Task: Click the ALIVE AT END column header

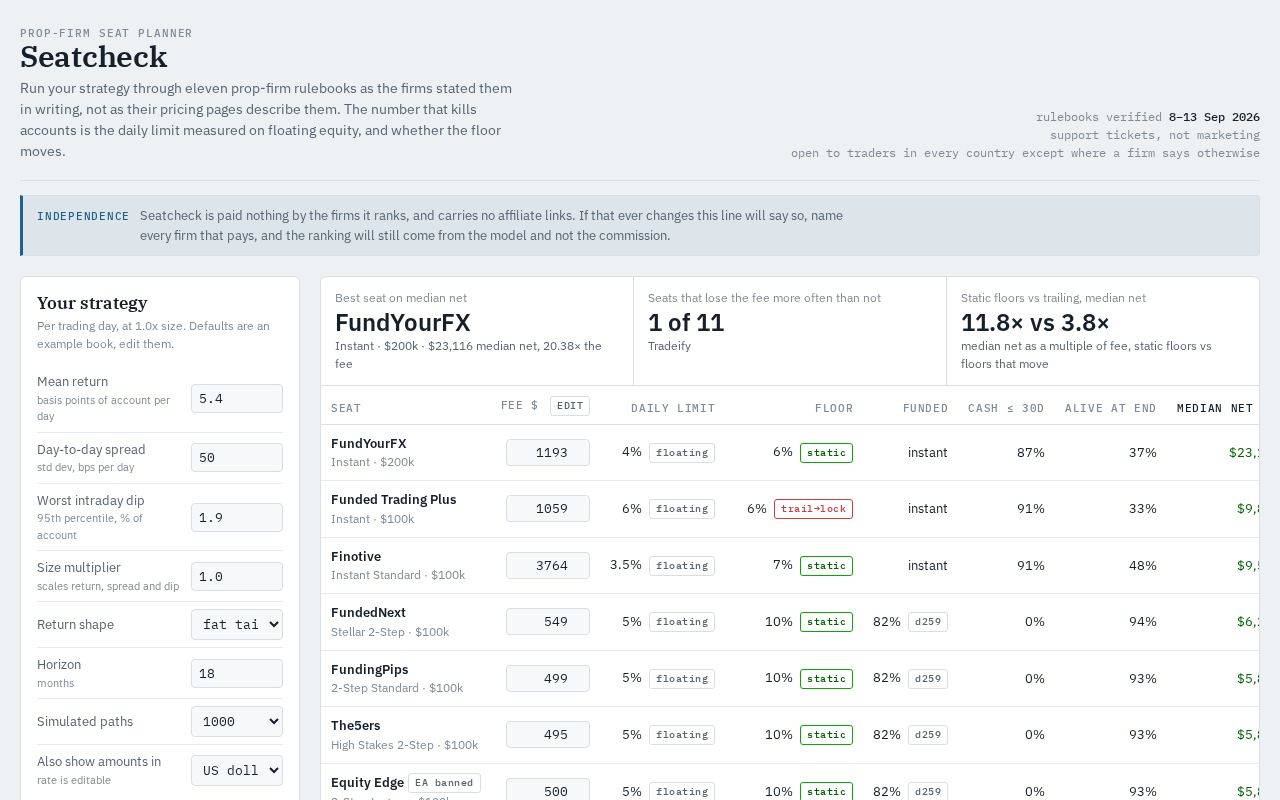Action: [x=1111, y=408]
